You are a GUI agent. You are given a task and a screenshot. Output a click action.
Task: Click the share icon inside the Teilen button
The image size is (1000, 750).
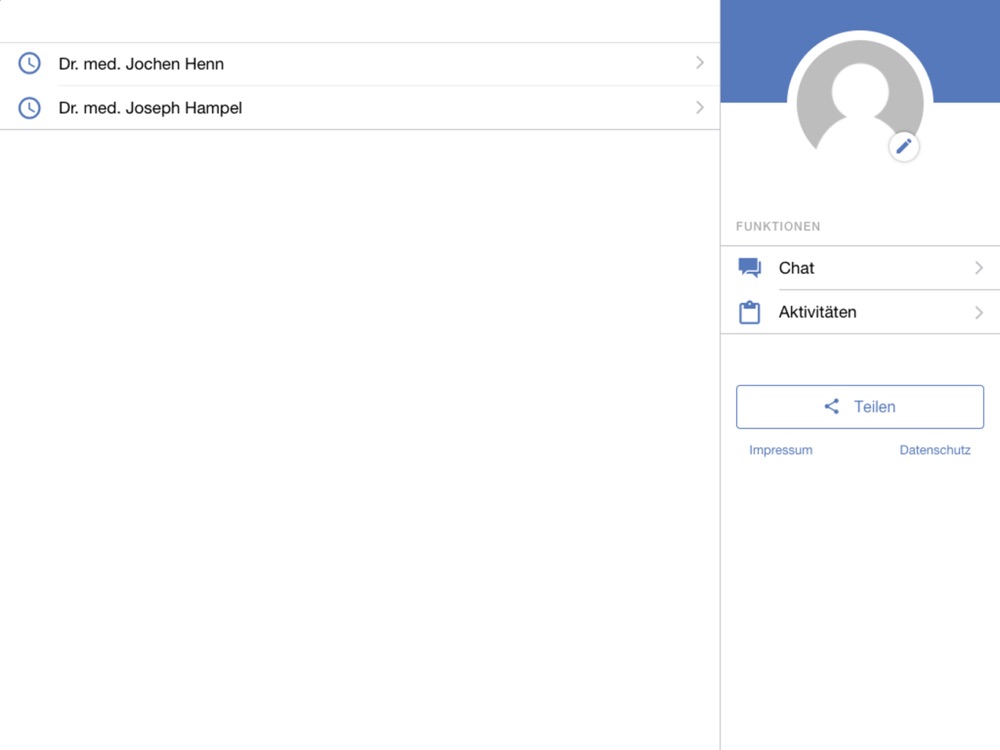click(x=832, y=407)
